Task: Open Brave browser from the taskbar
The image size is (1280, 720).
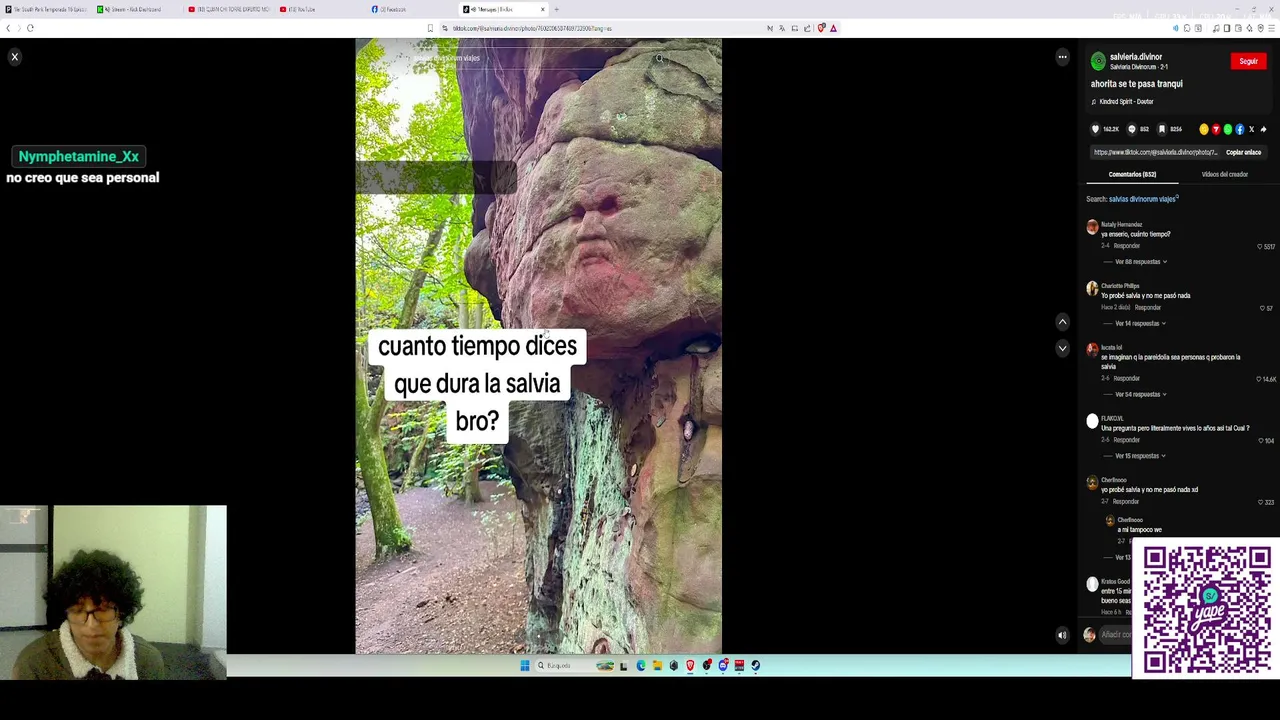Action: tap(690, 666)
